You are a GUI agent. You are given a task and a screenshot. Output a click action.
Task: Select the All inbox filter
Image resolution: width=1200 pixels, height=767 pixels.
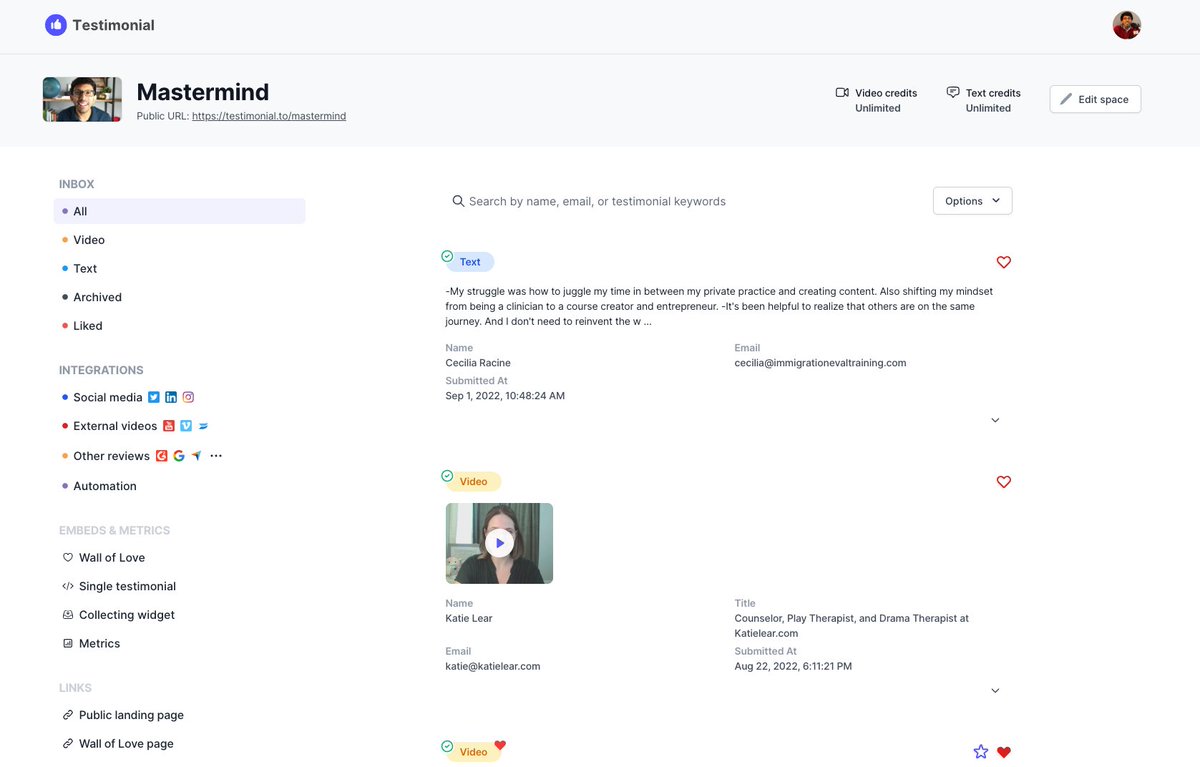(180, 211)
